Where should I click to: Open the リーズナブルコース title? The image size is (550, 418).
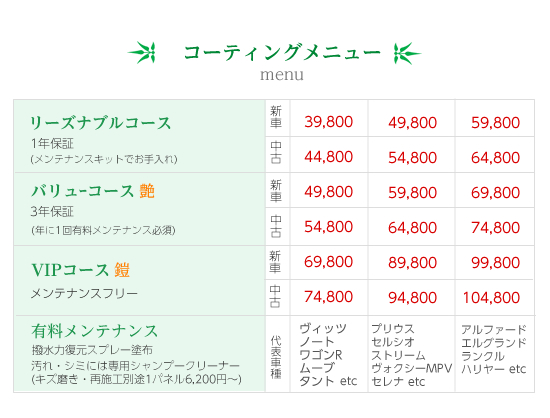pyautogui.click(x=101, y=123)
